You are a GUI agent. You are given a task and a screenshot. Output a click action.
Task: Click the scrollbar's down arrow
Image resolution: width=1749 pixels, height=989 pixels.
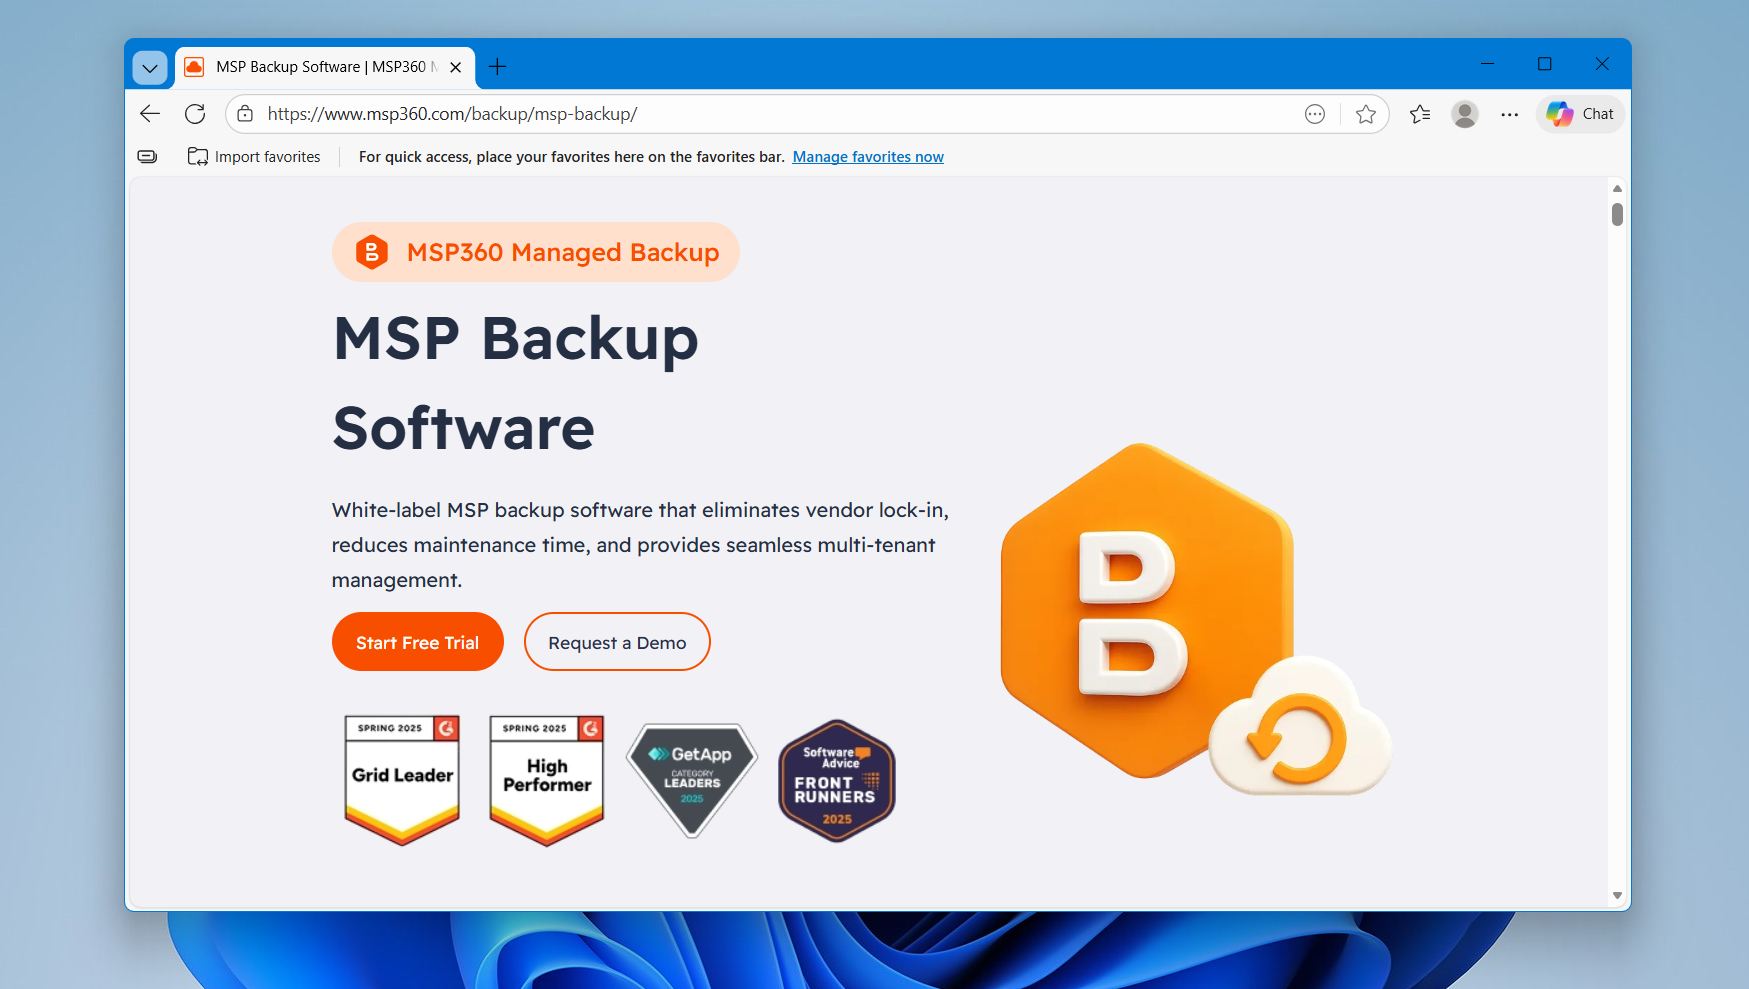[x=1616, y=894]
